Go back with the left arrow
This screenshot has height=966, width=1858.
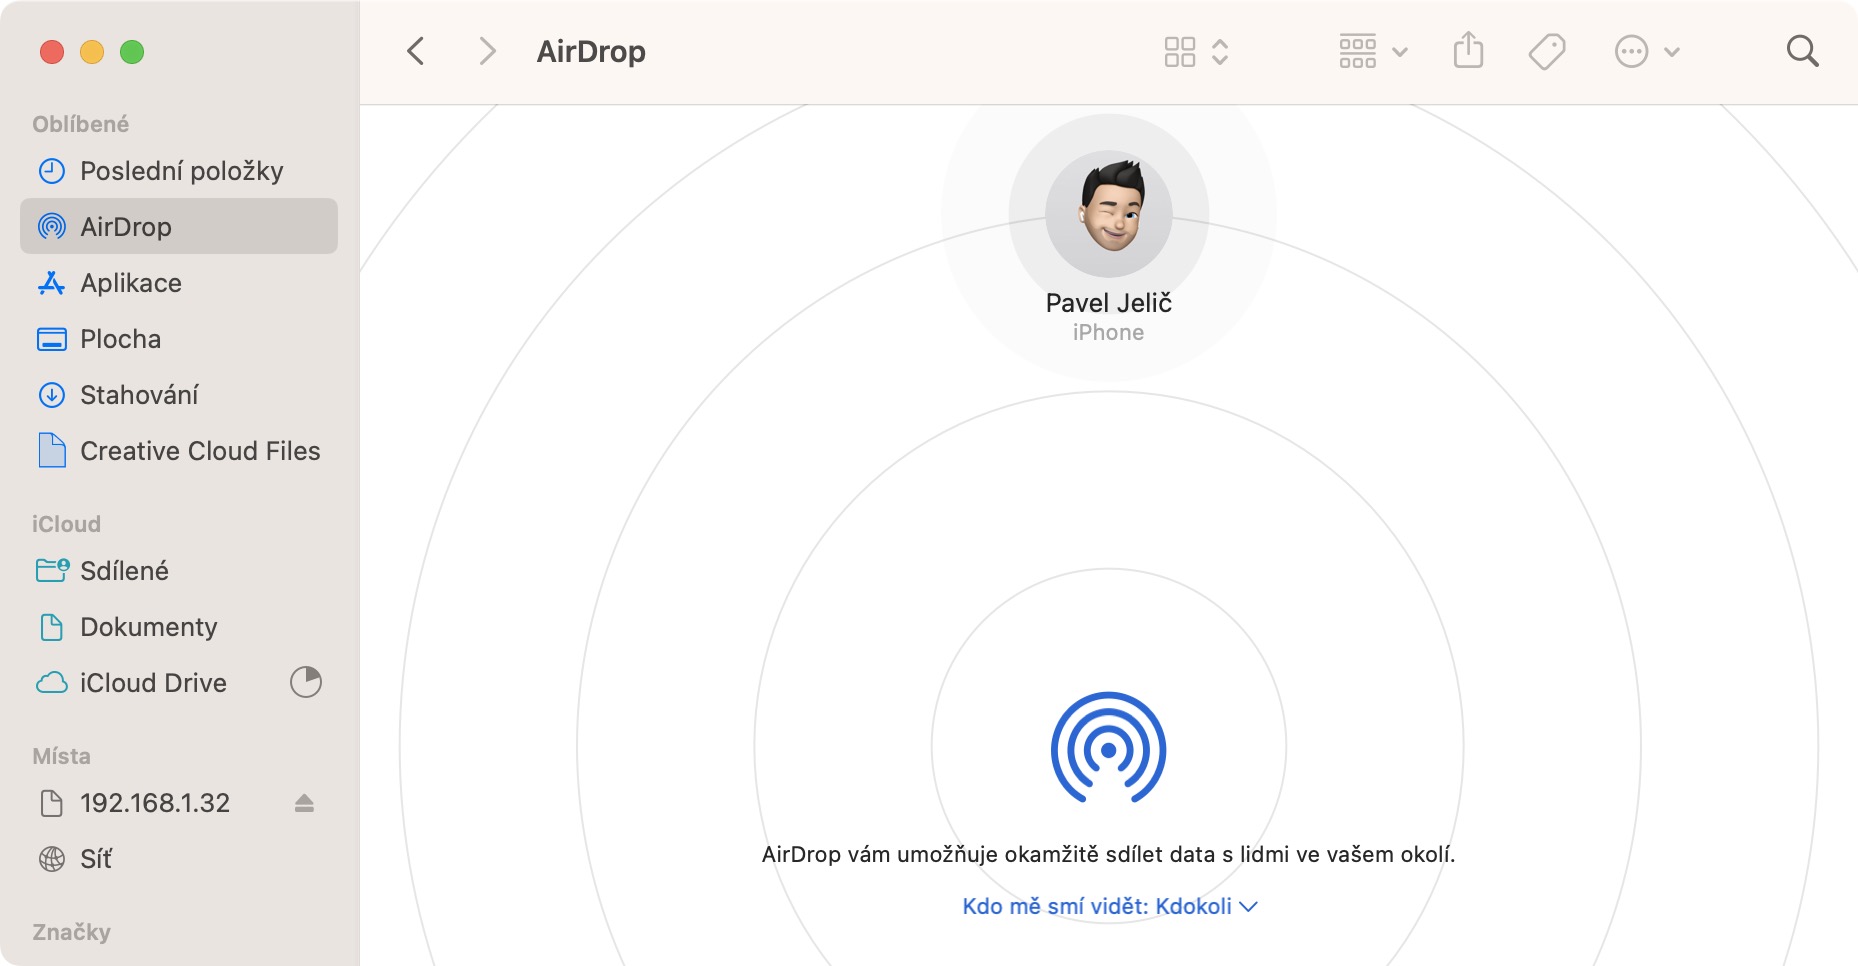[x=416, y=51]
